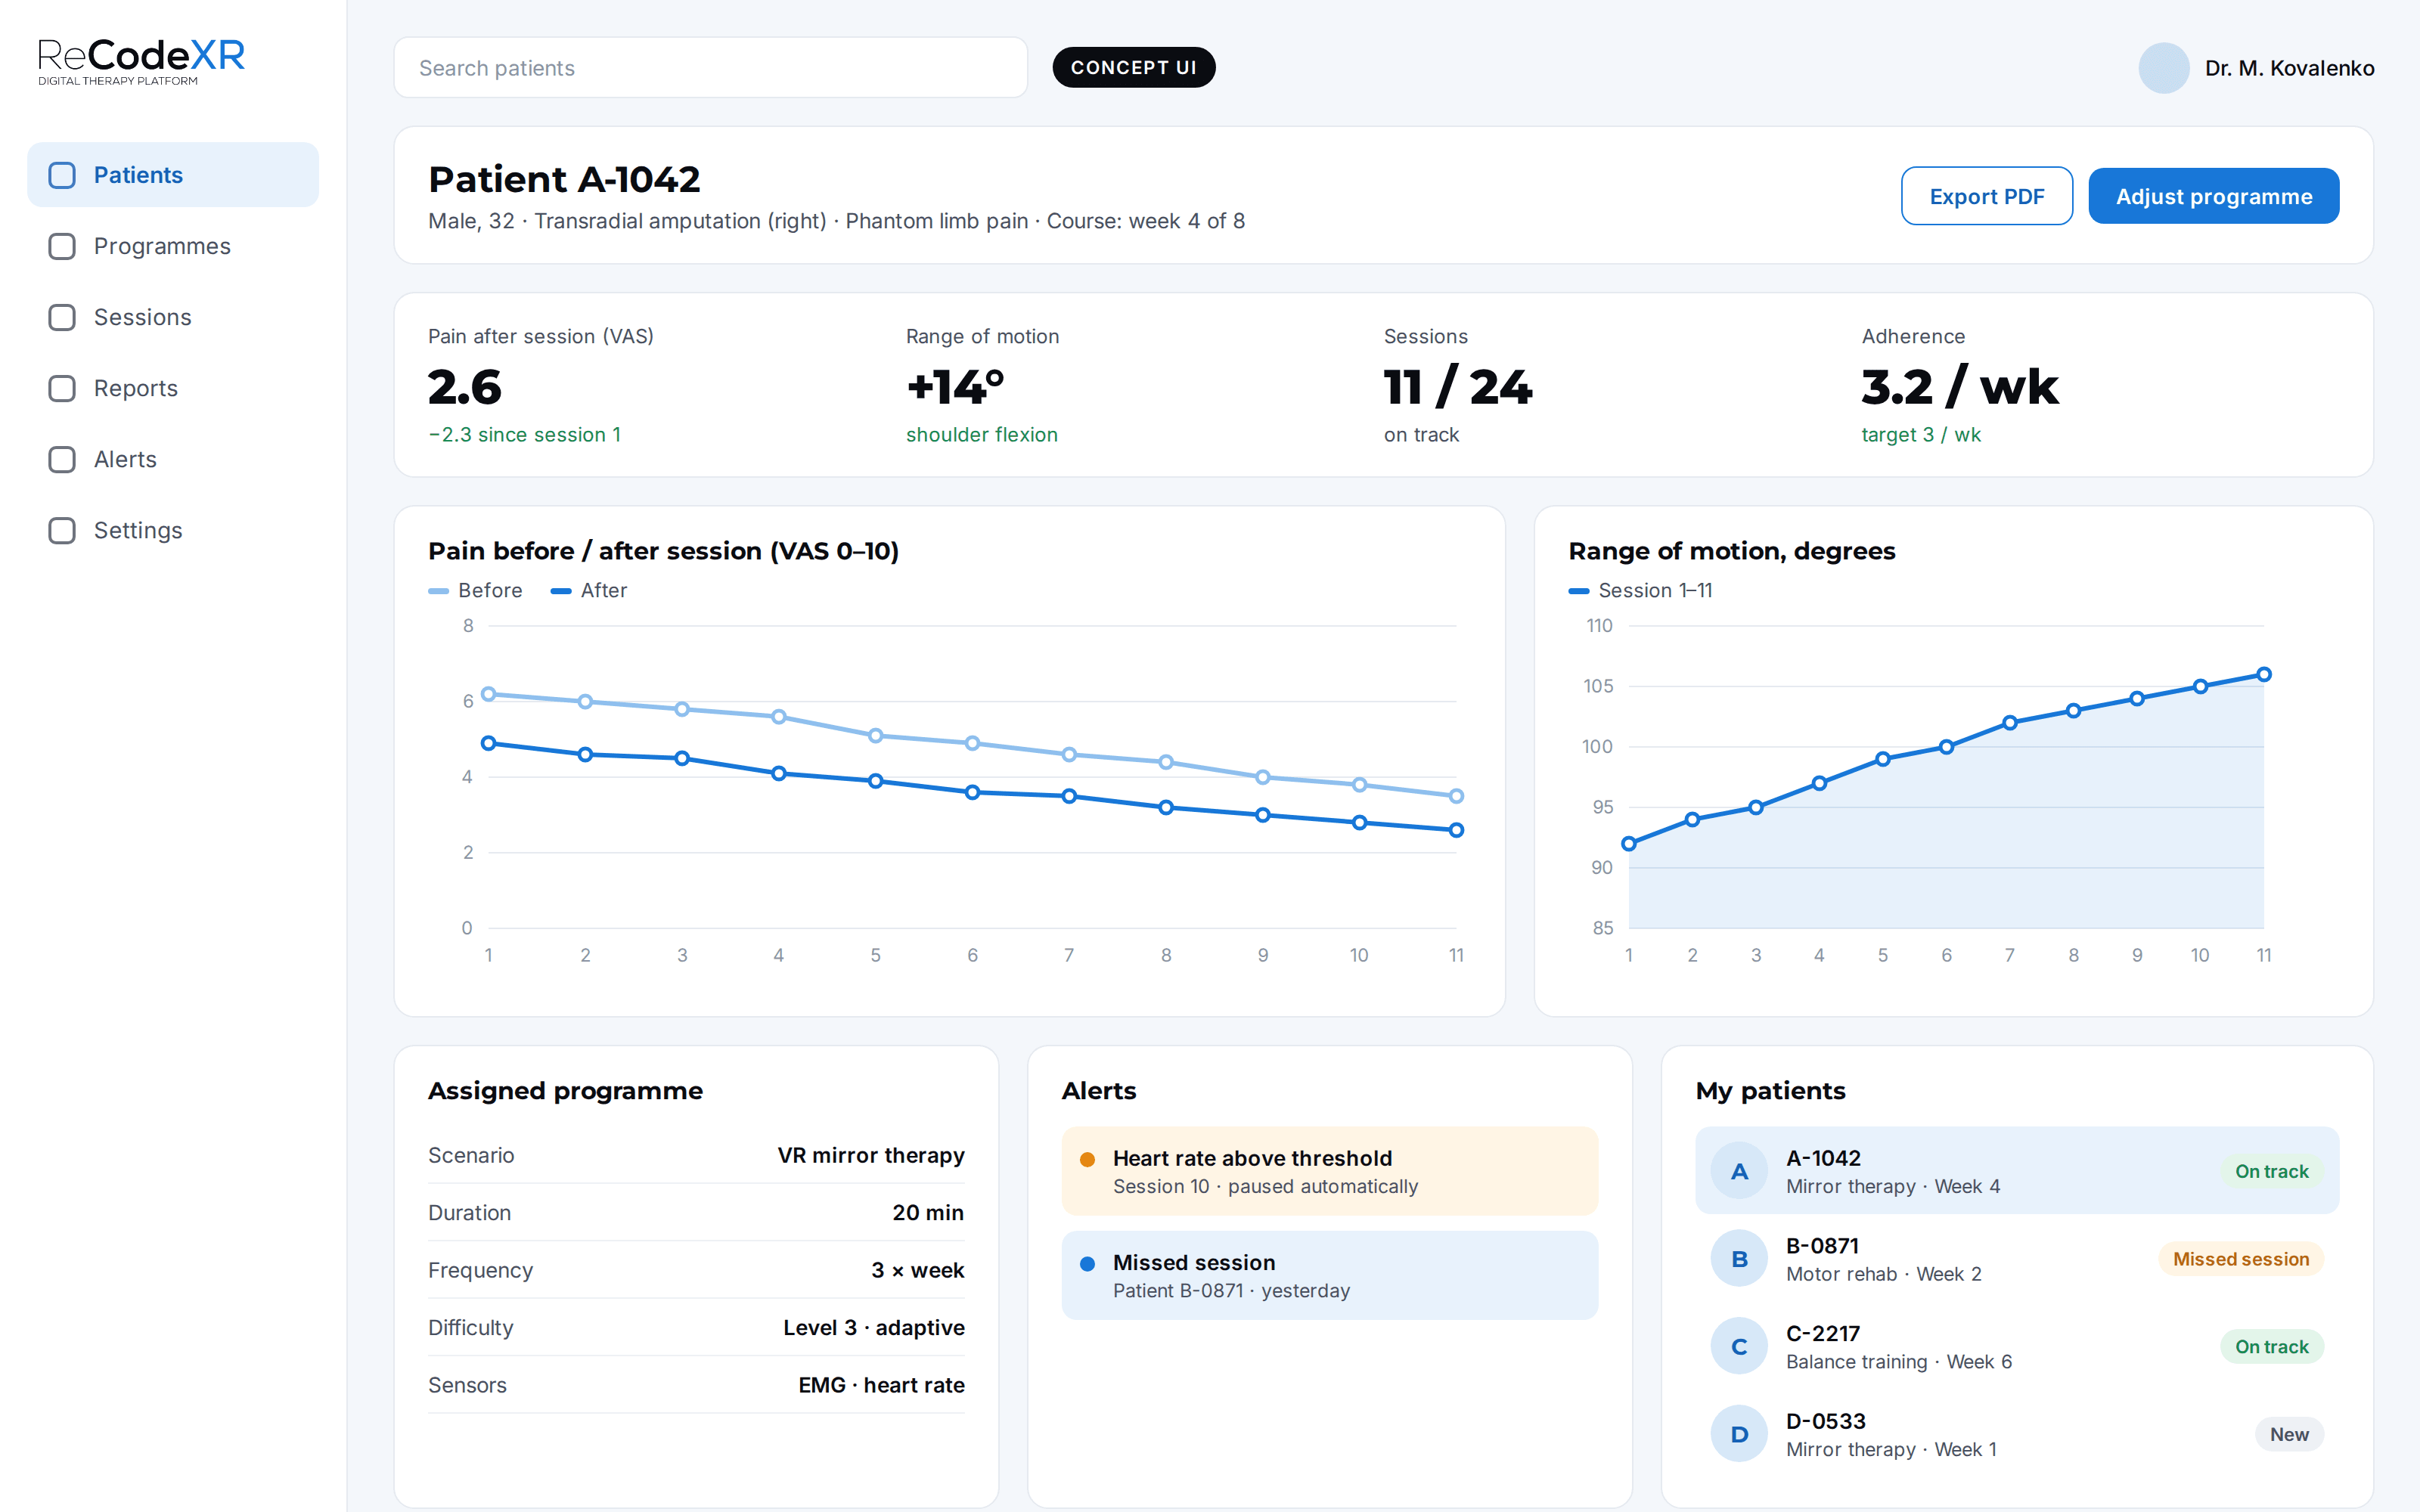Click the '3 × week' frequency value
This screenshot has height=1512, width=2420.
point(918,1270)
